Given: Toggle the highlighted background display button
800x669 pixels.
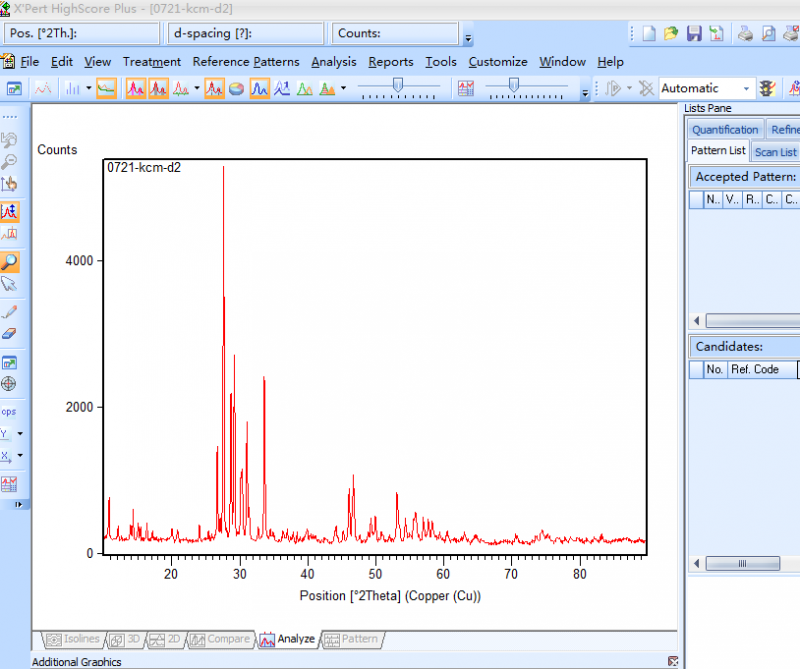Looking at the screenshot, I should (106, 88).
